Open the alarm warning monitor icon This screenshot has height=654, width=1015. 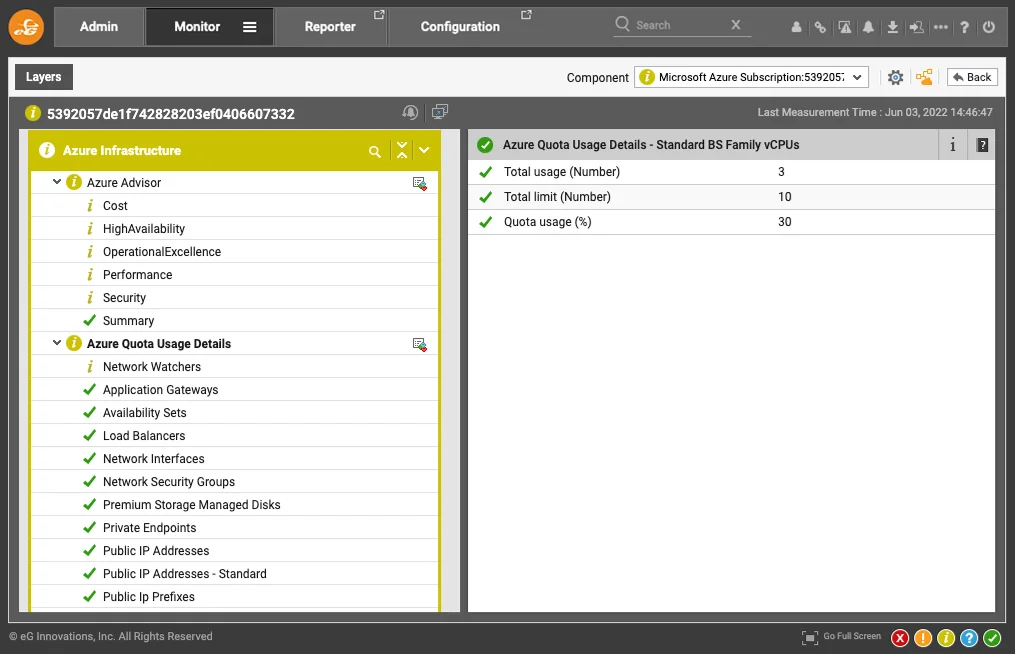point(845,27)
